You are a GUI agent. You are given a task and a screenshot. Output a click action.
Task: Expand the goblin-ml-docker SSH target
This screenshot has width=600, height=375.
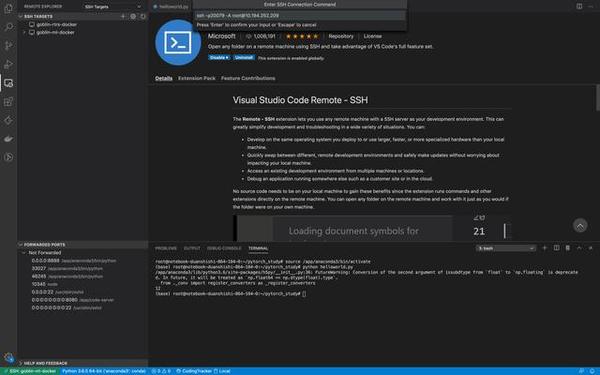[x=24, y=33]
